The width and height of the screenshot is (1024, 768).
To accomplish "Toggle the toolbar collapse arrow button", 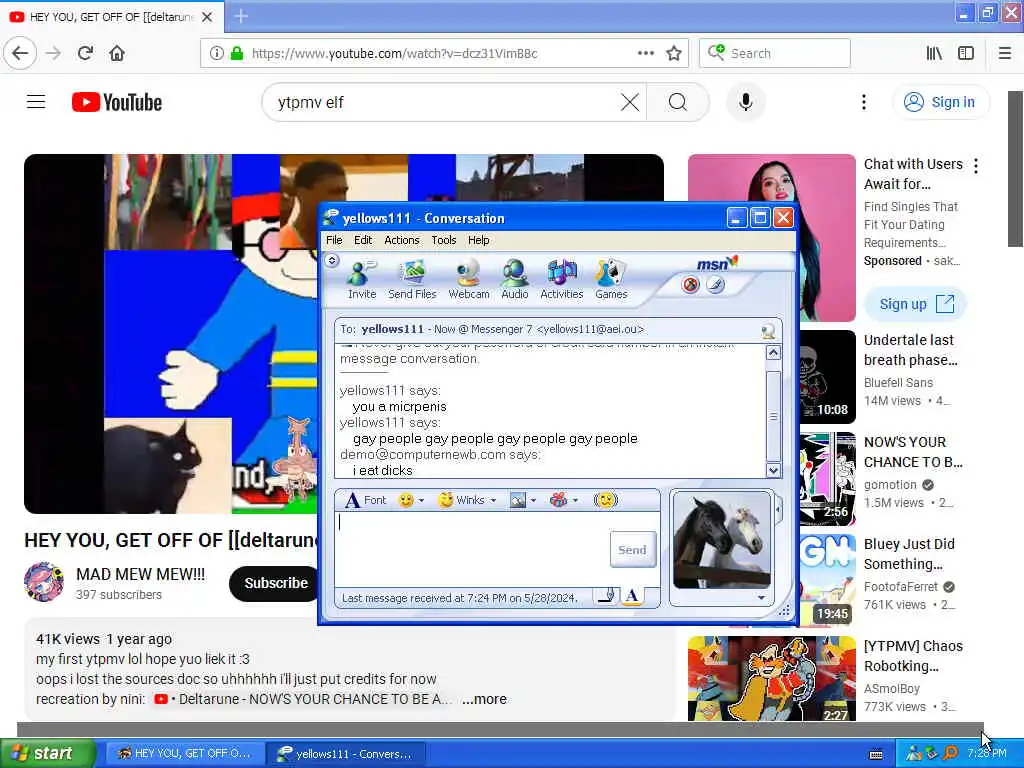I will click(x=332, y=261).
